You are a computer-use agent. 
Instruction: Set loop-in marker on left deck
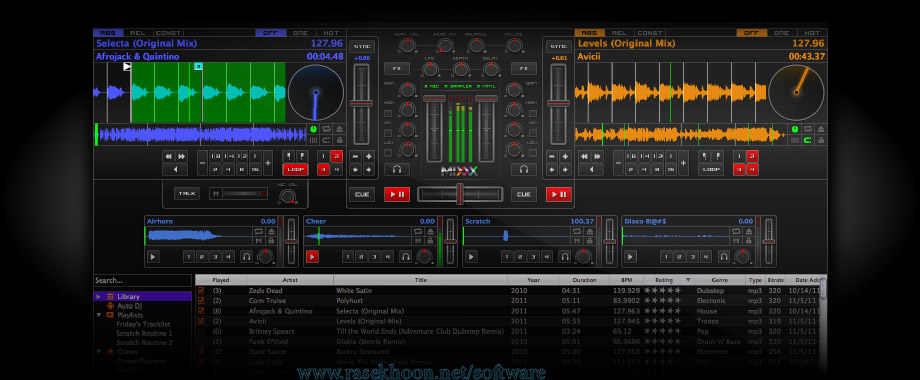(289, 156)
